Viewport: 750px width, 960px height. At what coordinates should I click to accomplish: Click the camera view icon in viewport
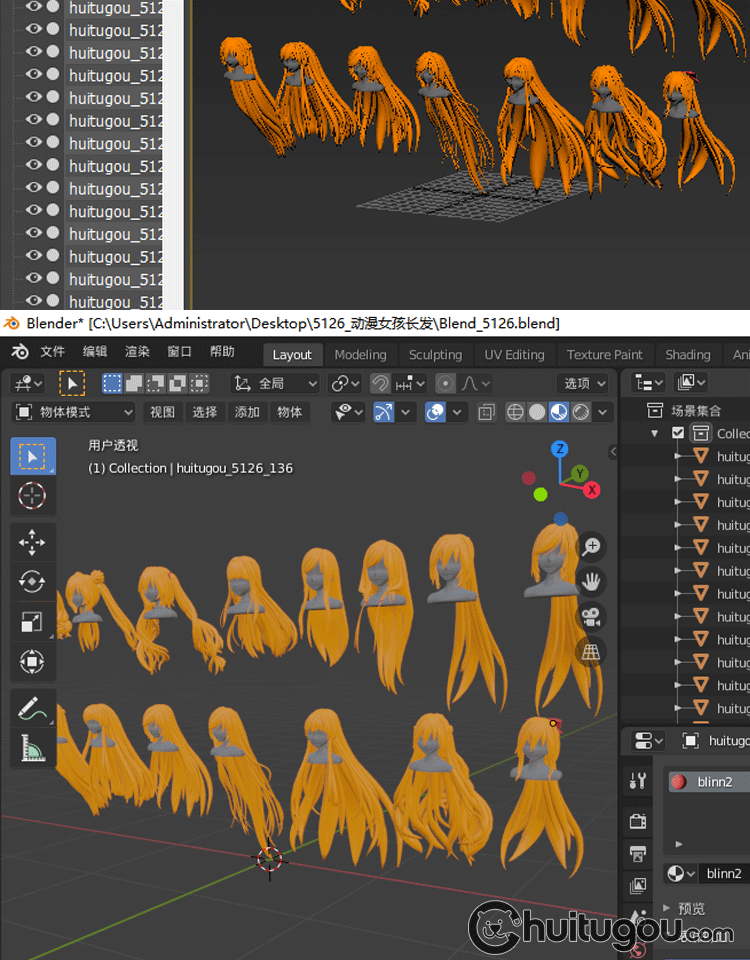tap(592, 616)
